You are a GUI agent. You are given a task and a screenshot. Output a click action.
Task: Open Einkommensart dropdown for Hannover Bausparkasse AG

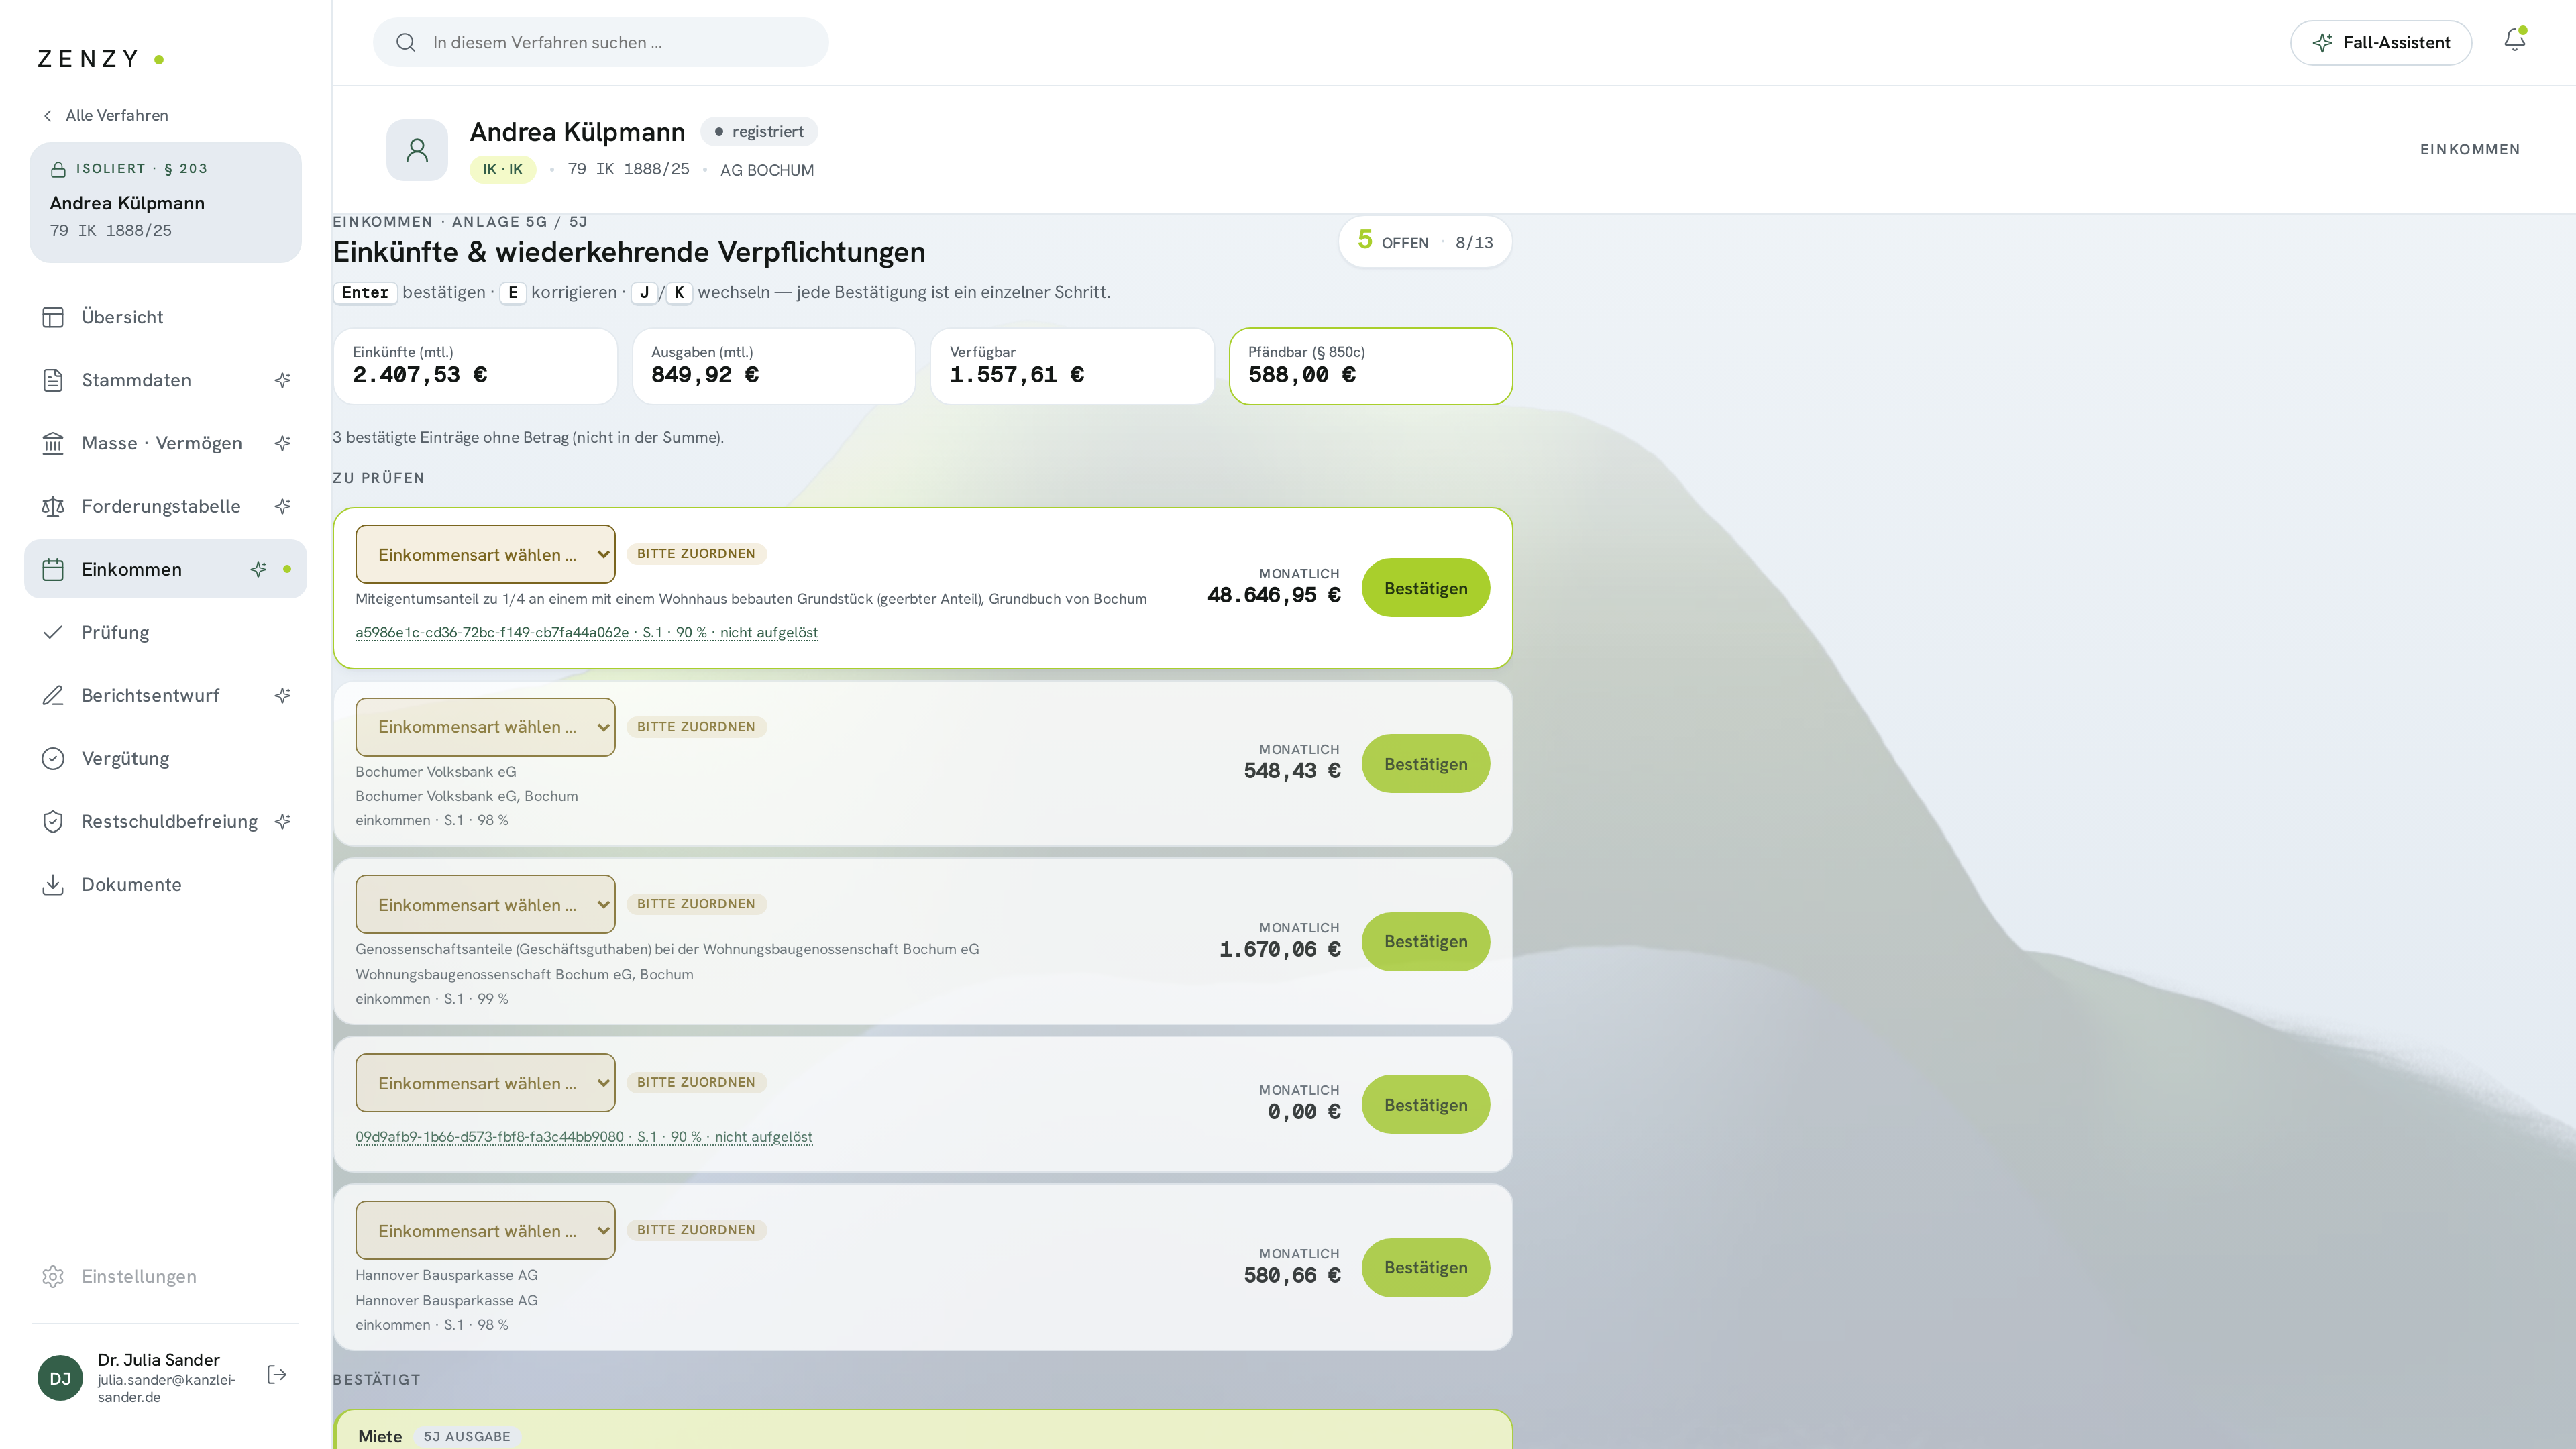pos(485,1230)
